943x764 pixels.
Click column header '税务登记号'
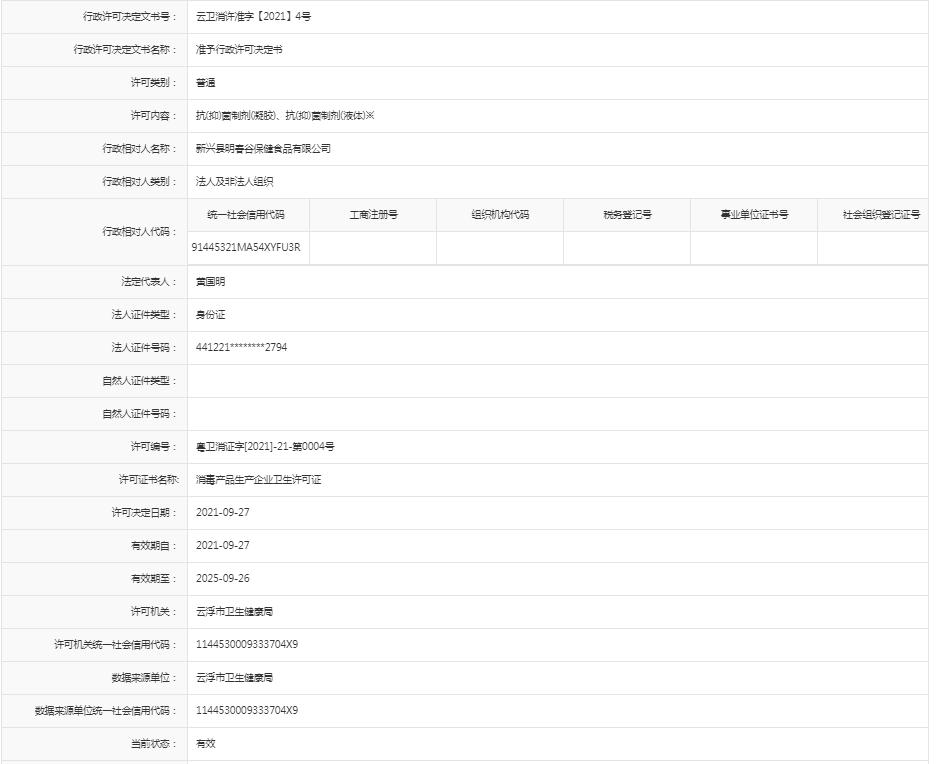(627, 215)
